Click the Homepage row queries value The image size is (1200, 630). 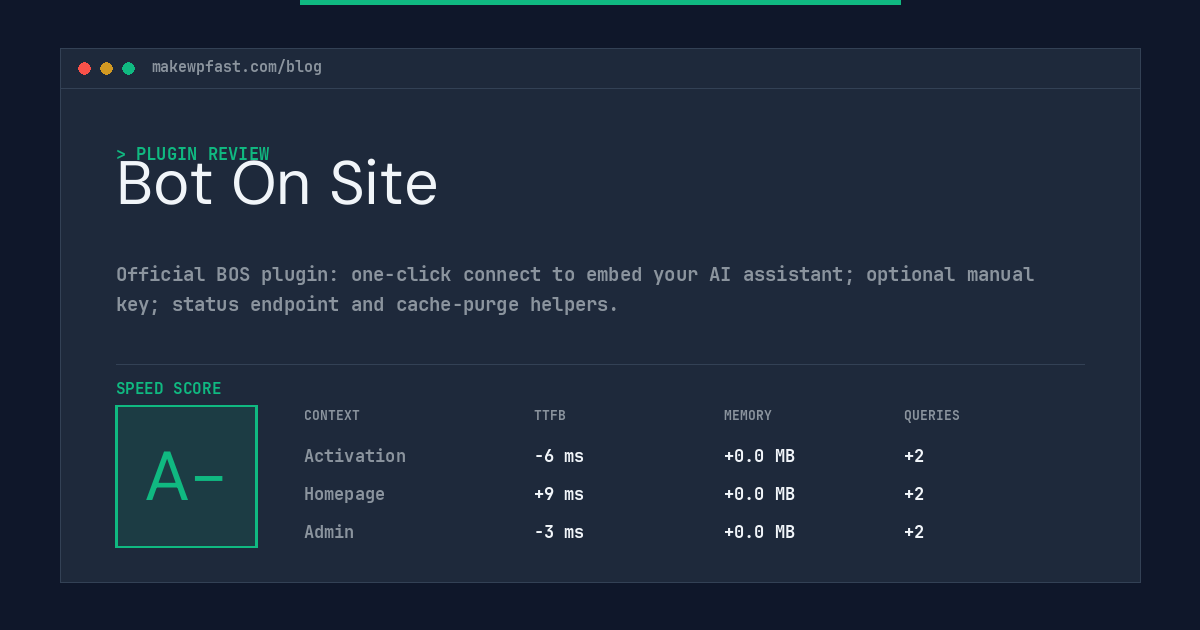point(914,494)
